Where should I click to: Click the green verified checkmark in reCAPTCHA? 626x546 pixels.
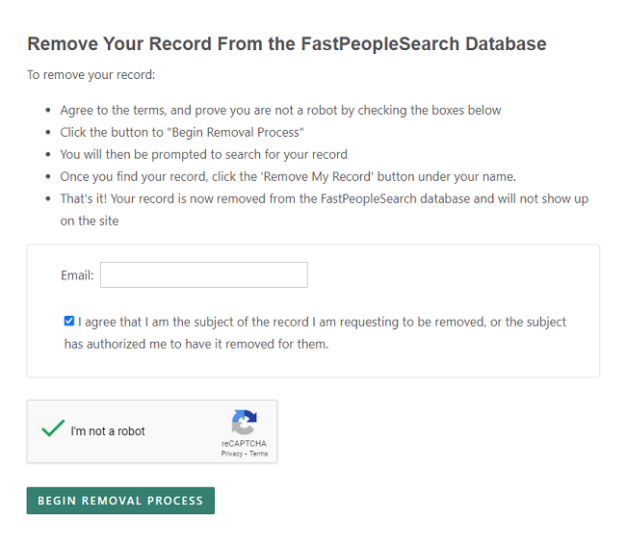(x=53, y=428)
